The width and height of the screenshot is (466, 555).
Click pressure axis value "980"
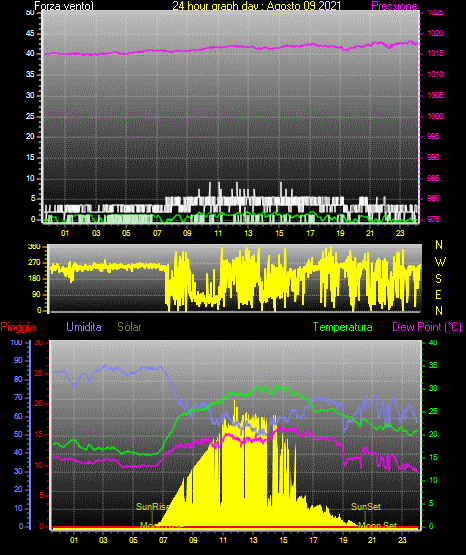(x=433, y=198)
